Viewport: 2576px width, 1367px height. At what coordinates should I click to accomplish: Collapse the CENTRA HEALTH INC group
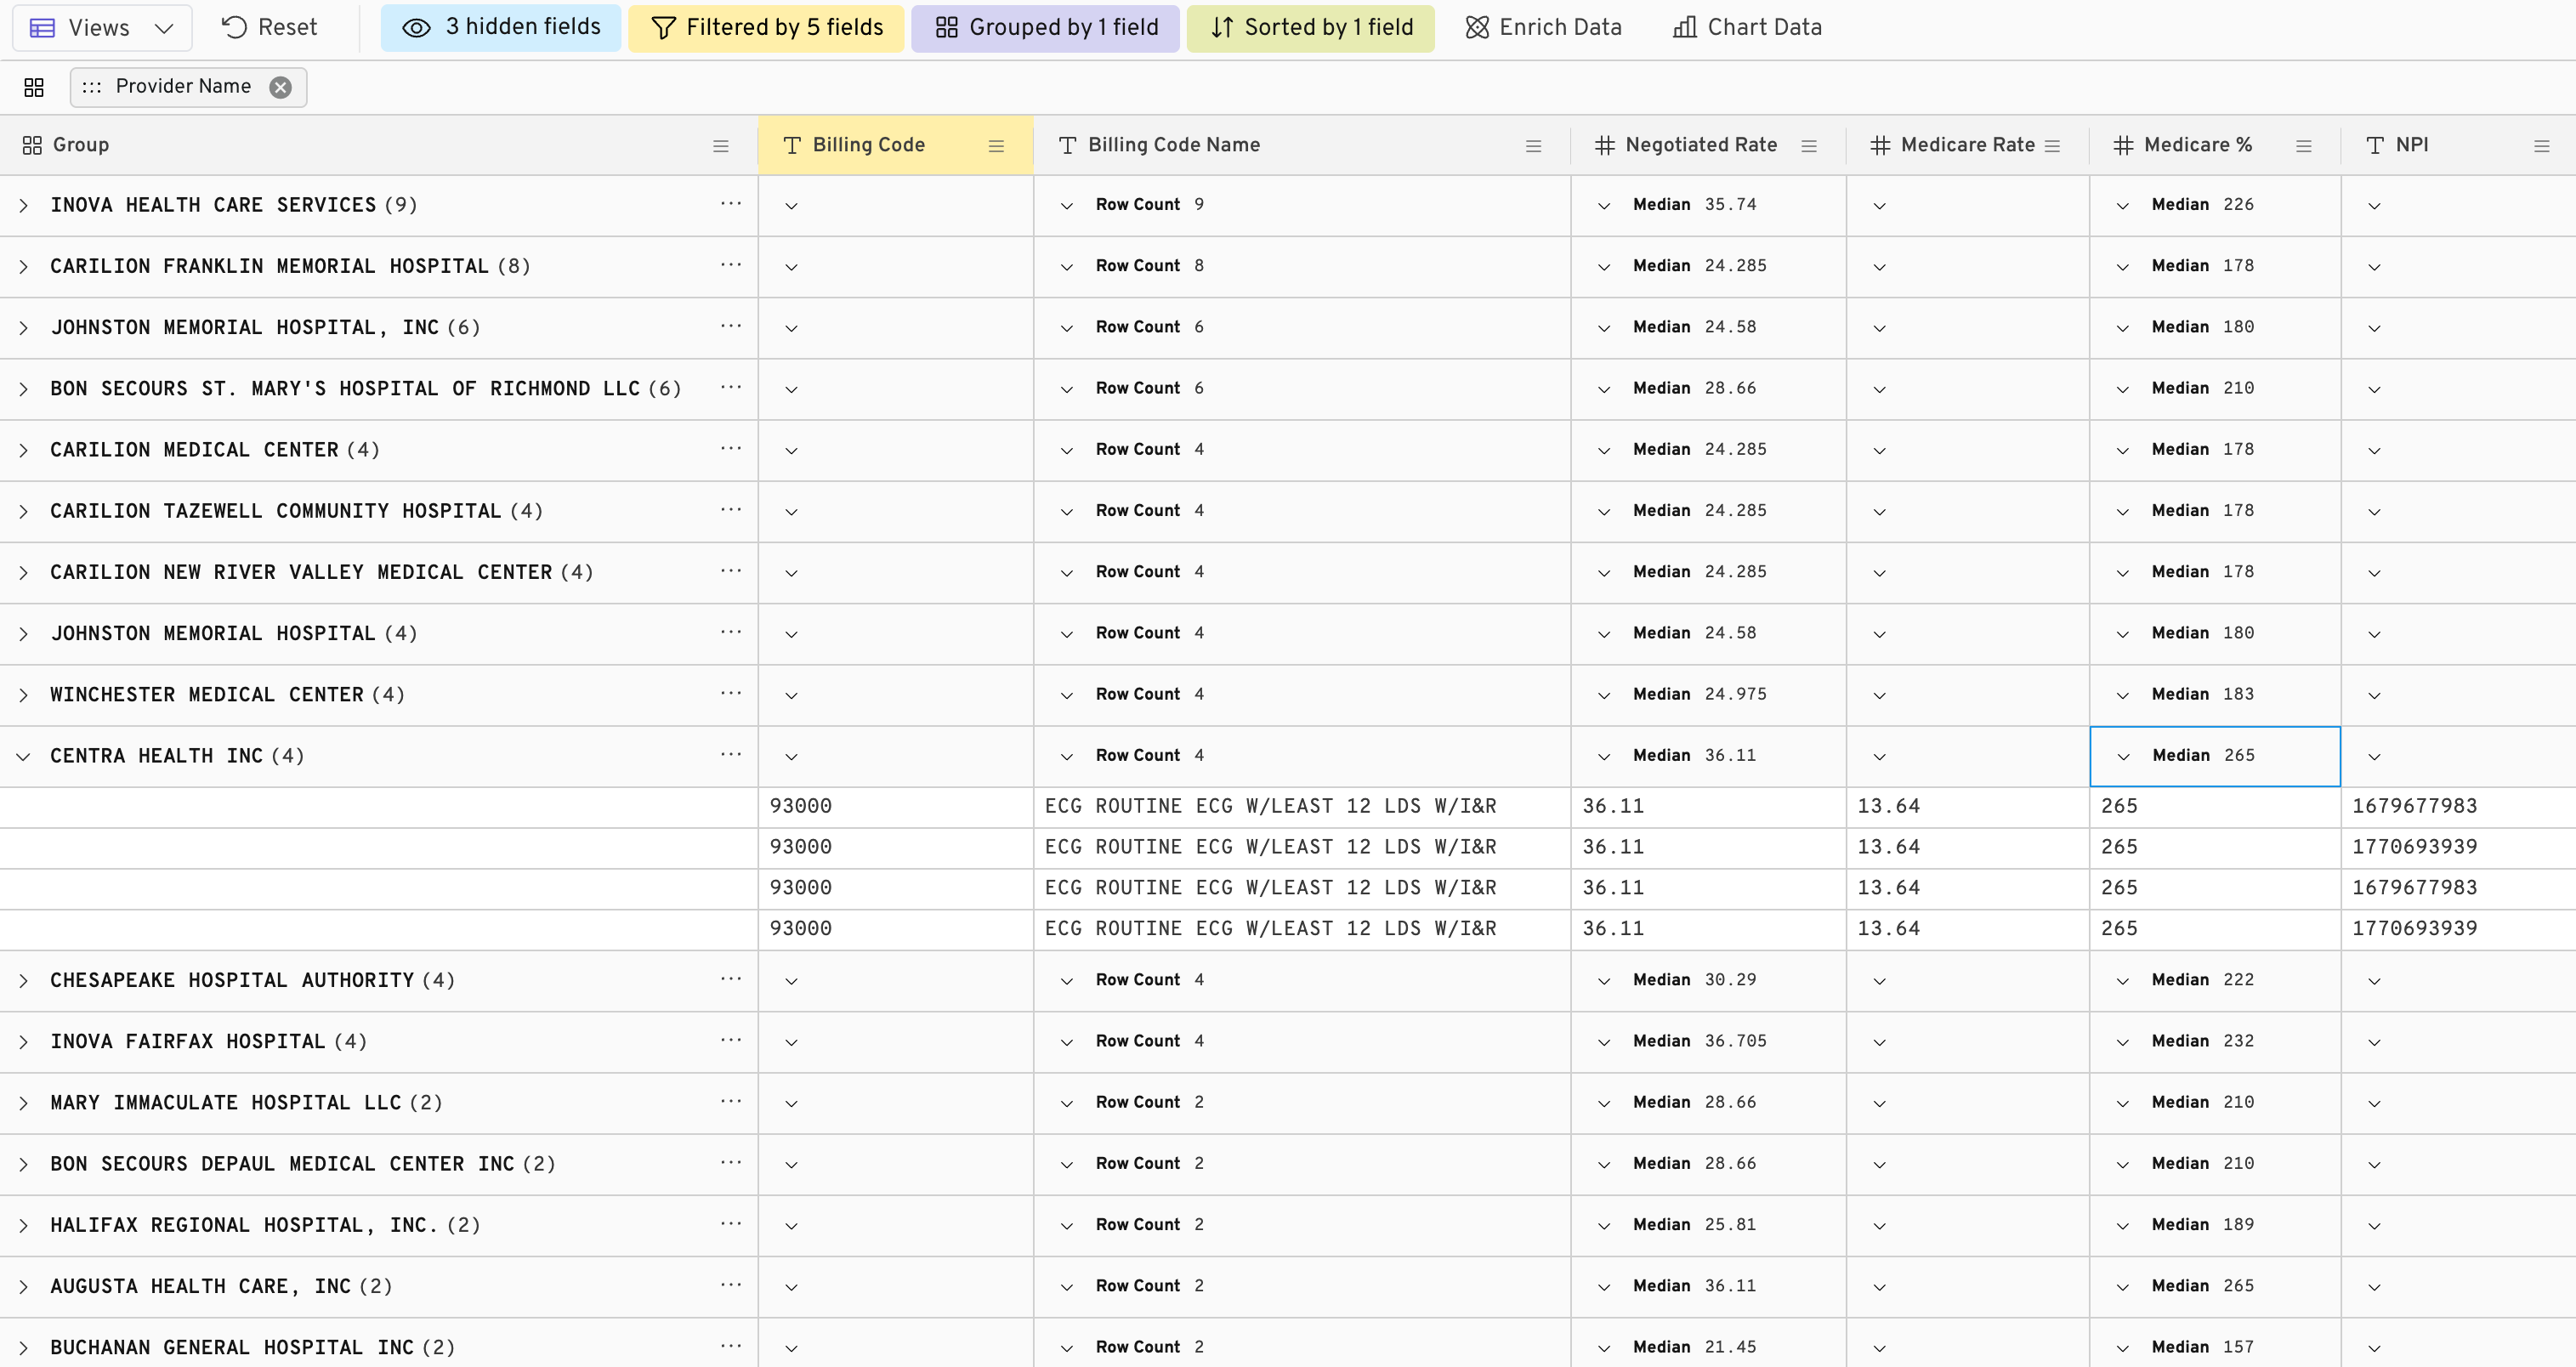24,756
